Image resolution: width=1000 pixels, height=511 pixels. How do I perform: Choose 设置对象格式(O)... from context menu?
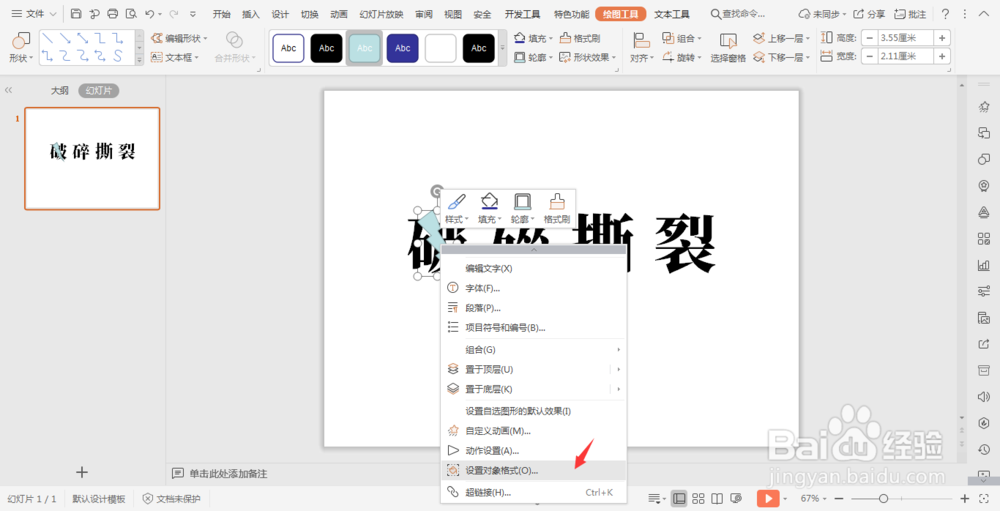pyautogui.click(x=534, y=471)
